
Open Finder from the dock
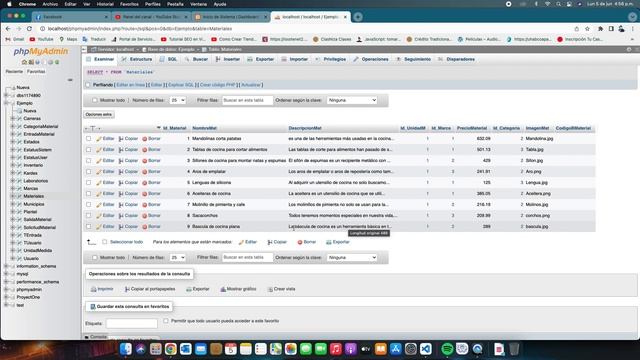tap(126, 349)
